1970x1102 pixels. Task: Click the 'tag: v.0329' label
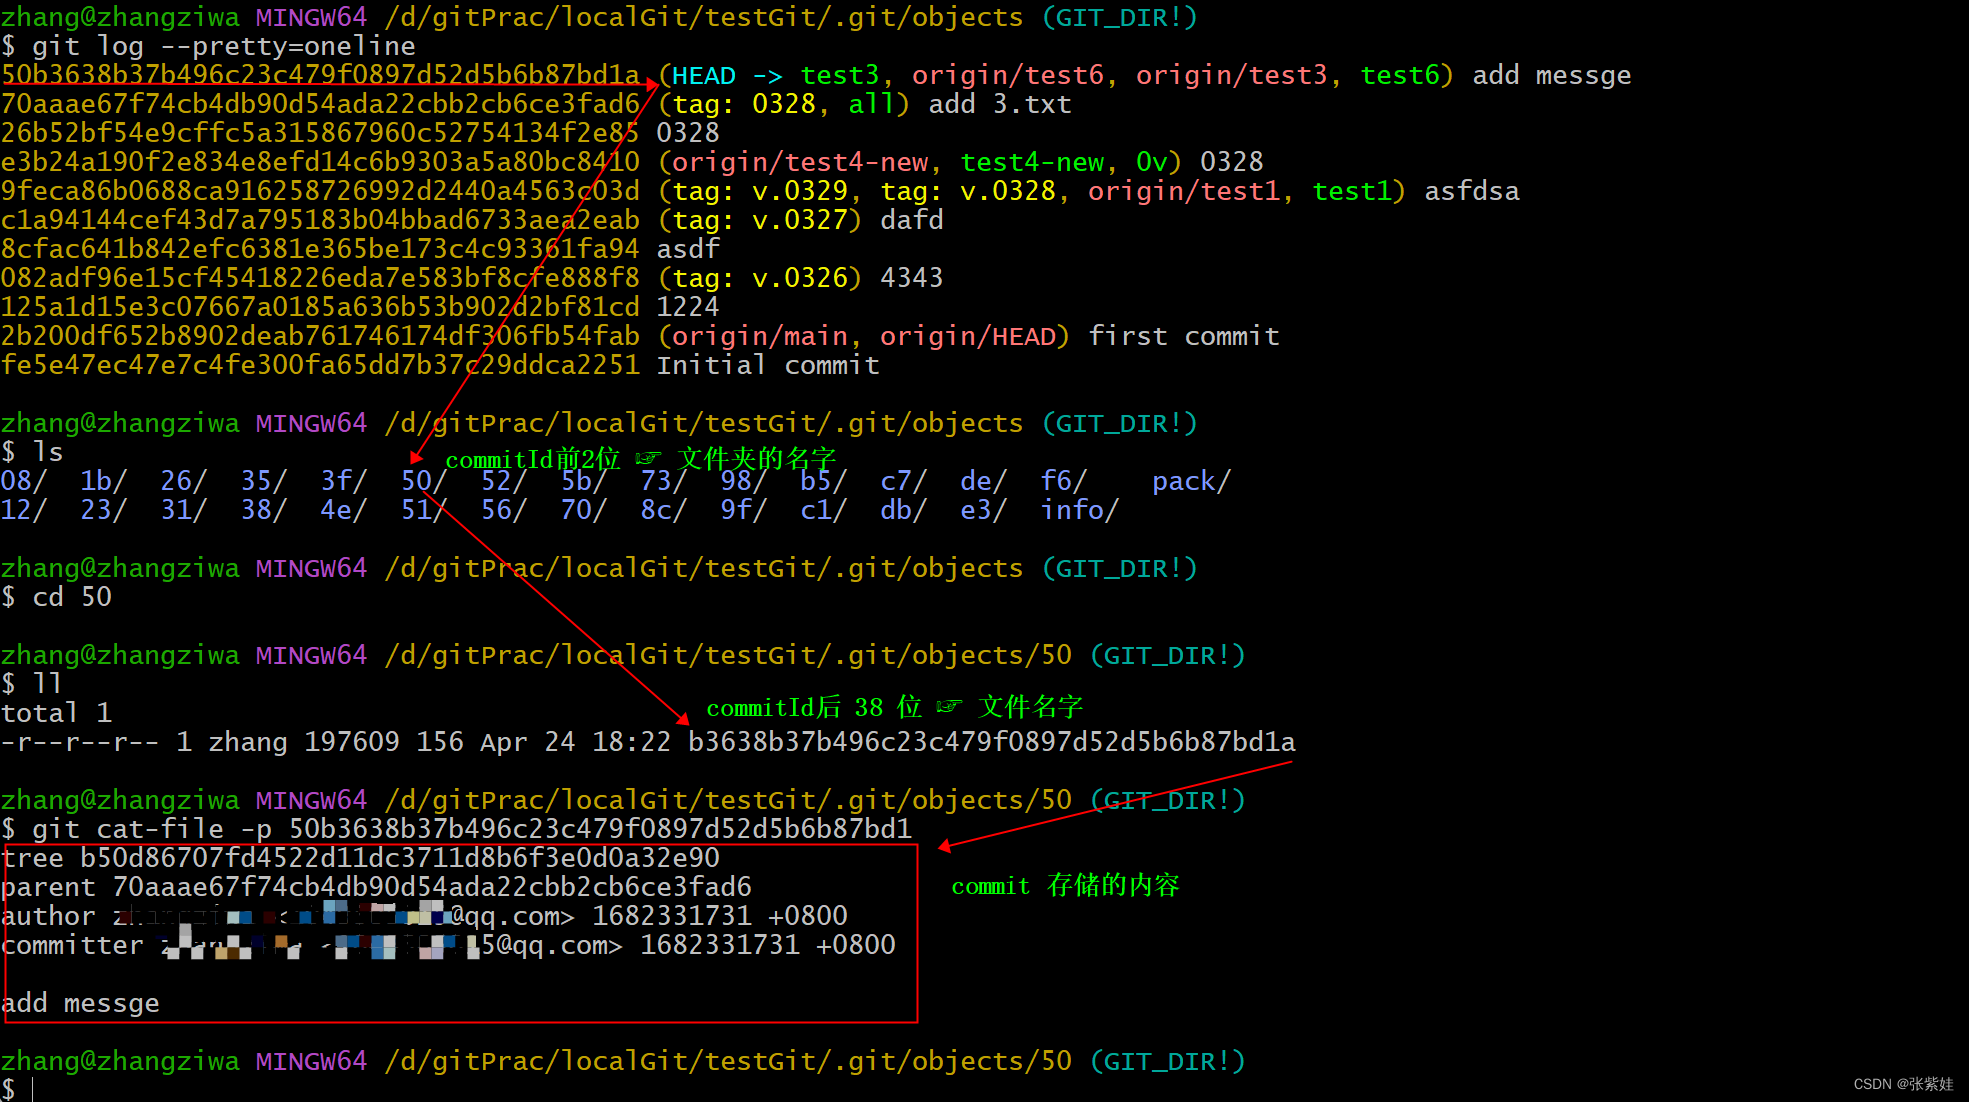tap(760, 191)
